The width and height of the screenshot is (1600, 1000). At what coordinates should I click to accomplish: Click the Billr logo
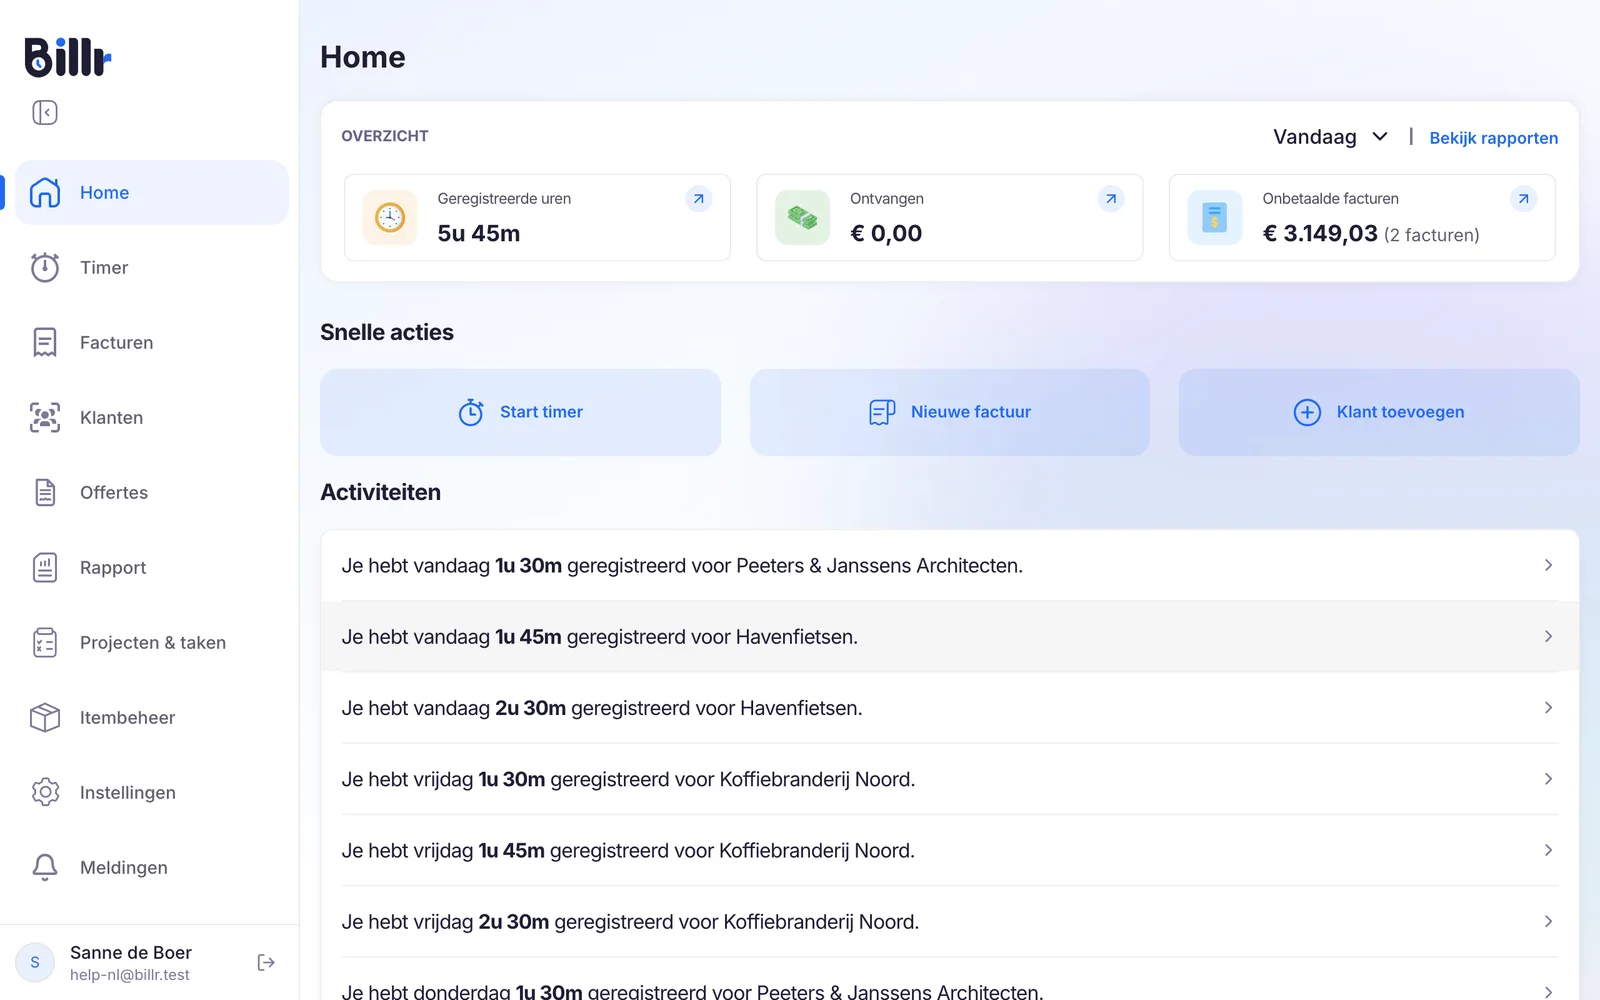pyautogui.click(x=68, y=57)
